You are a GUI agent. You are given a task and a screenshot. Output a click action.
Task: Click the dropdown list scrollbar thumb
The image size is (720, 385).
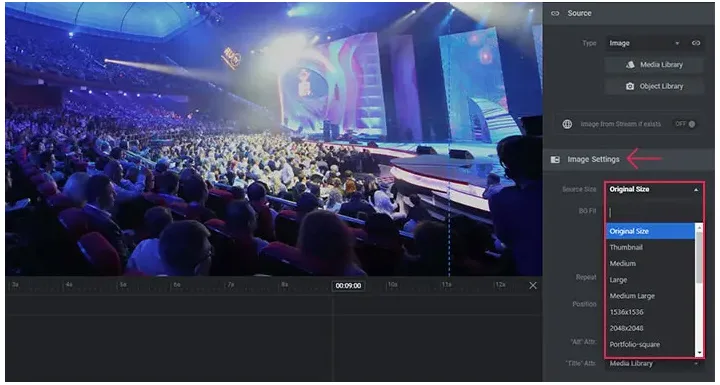(x=699, y=257)
